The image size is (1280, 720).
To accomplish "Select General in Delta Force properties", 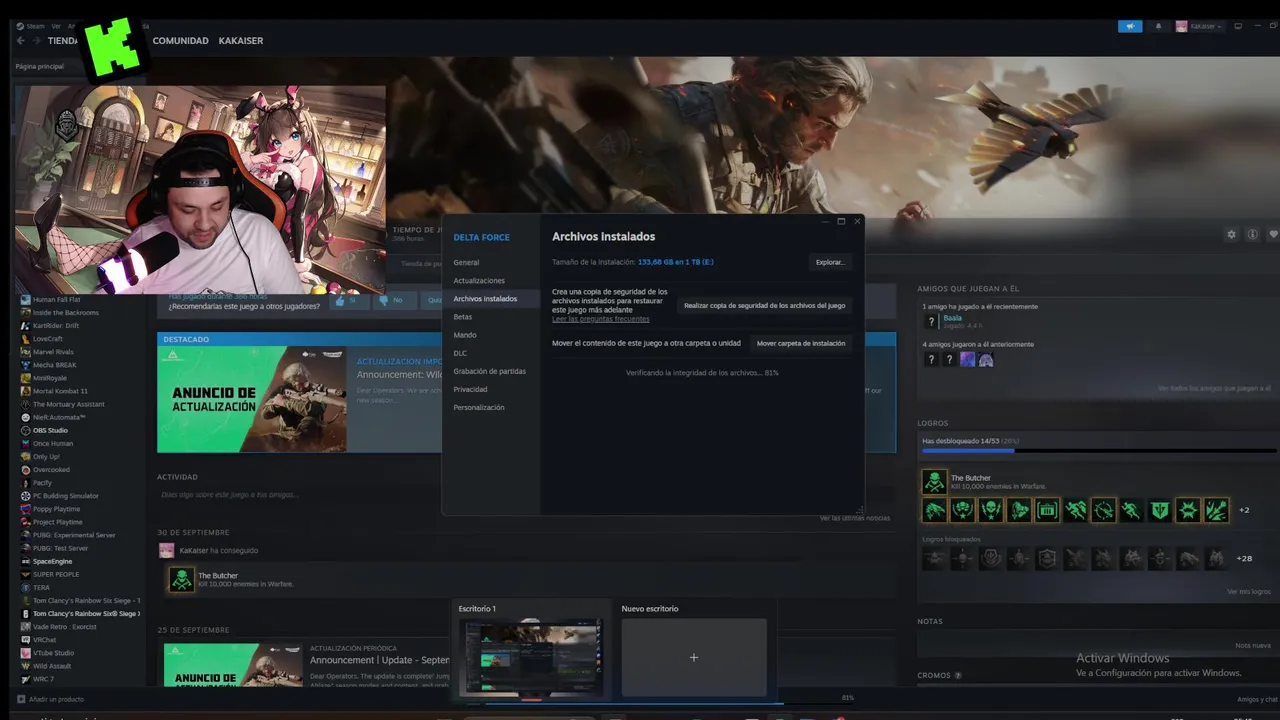I will click(466, 262).
